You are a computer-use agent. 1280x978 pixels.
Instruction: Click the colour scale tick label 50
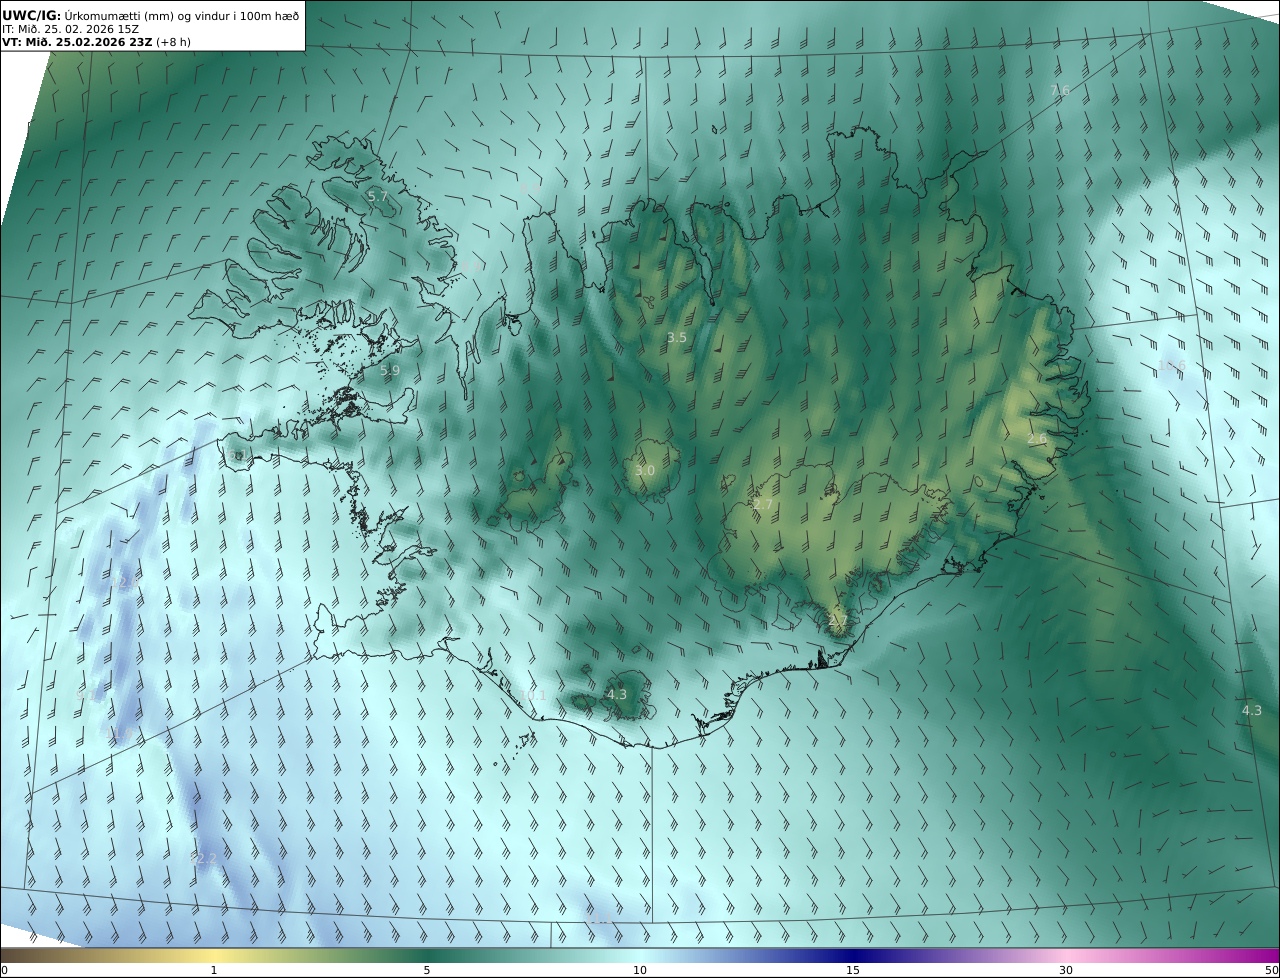(1271, 970)
